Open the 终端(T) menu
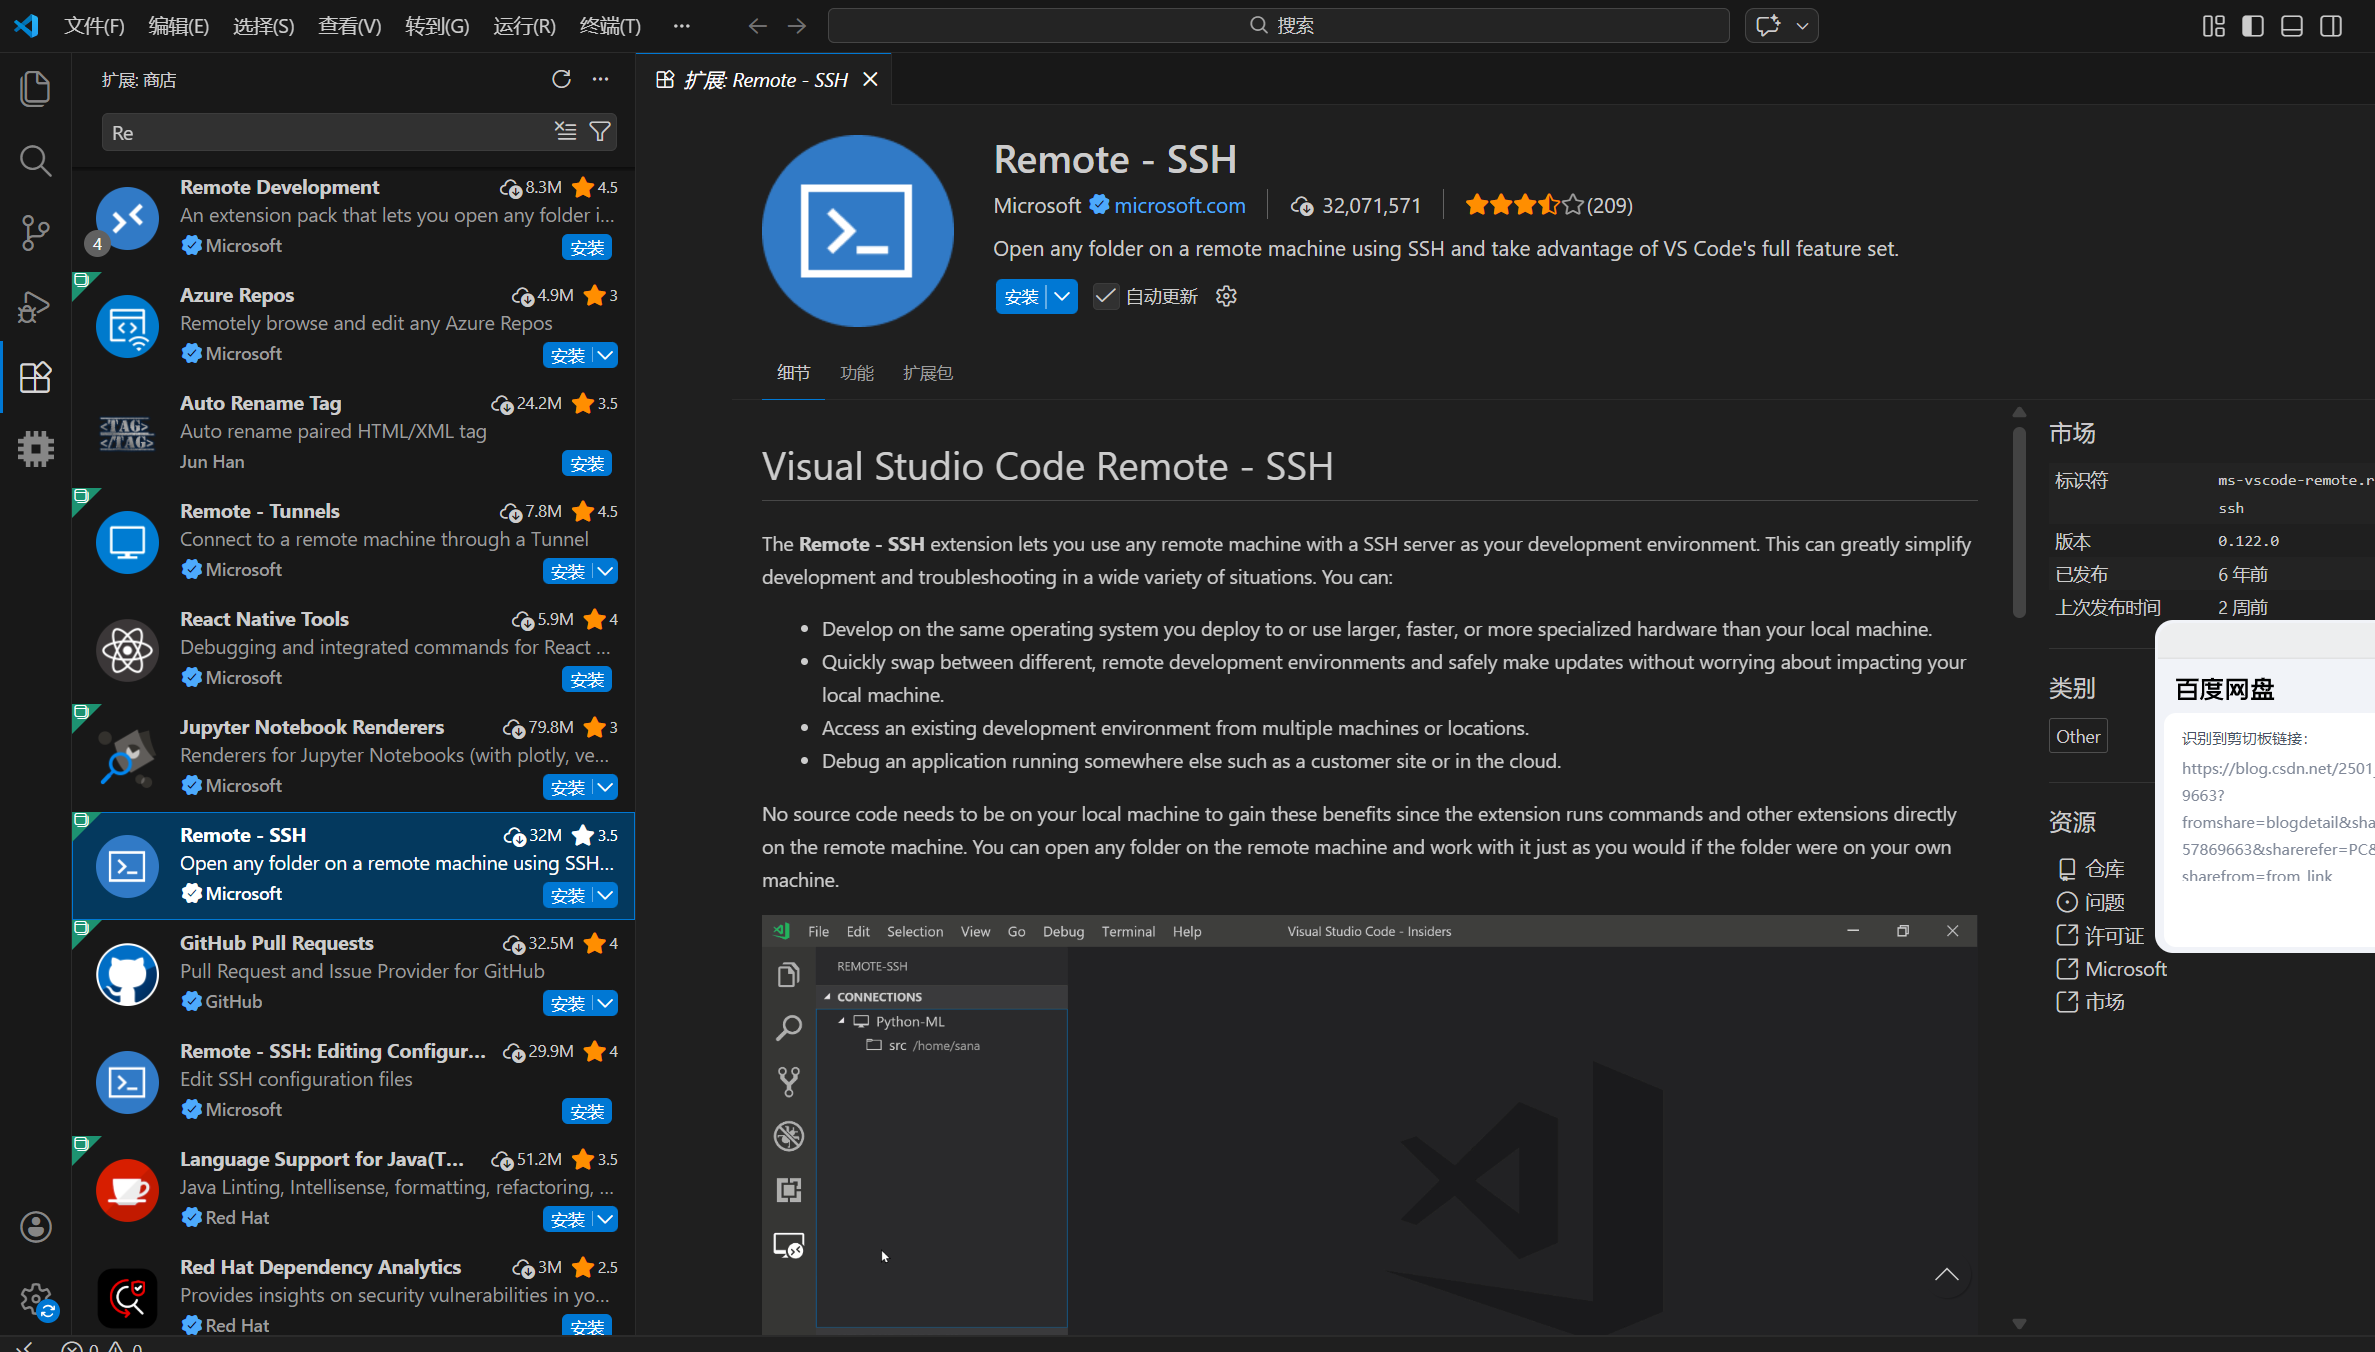 click(x=610, y=26)
